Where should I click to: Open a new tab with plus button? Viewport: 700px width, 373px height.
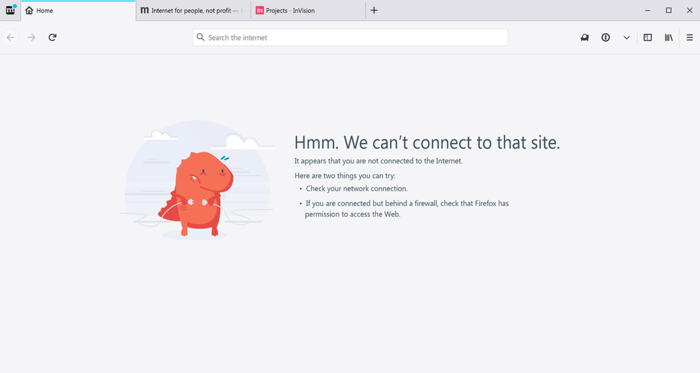[374, 10]
